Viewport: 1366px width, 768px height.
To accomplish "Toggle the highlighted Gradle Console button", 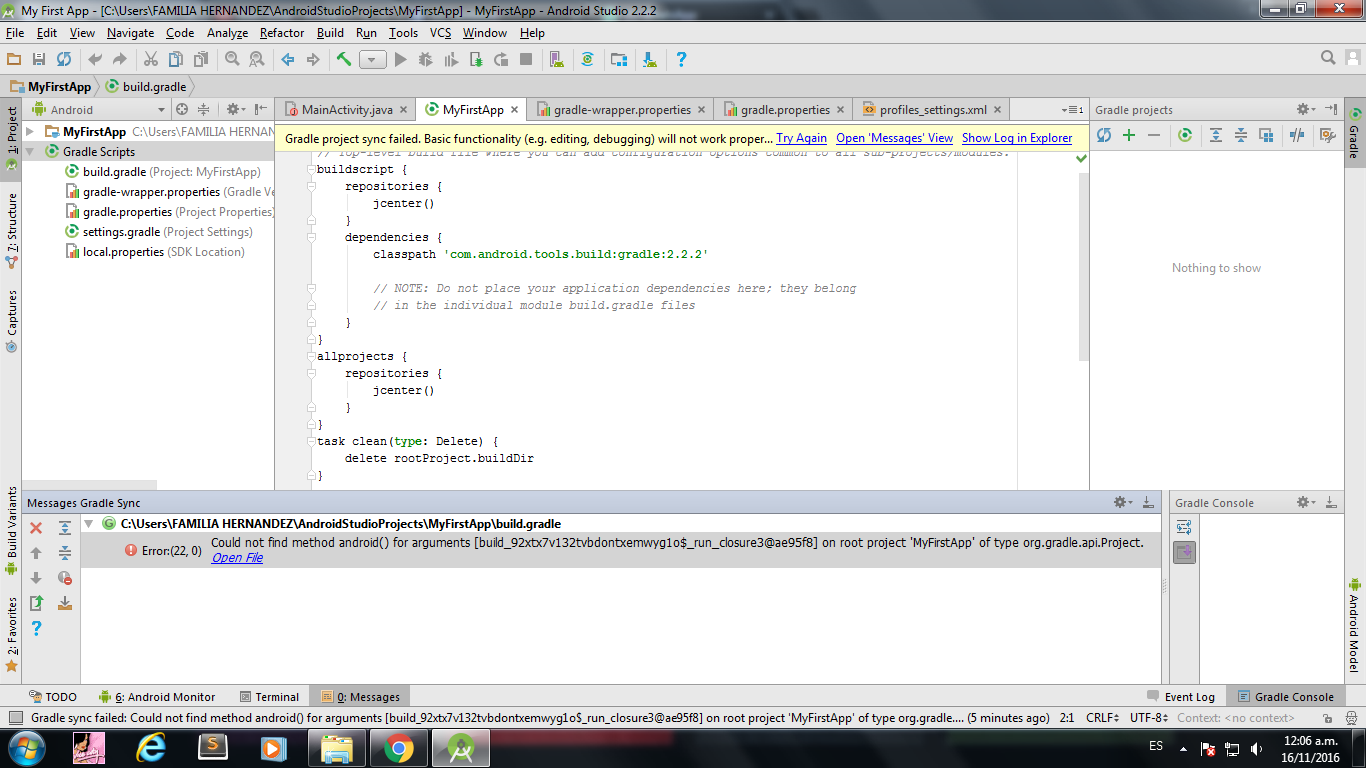I will point(1184,552).
